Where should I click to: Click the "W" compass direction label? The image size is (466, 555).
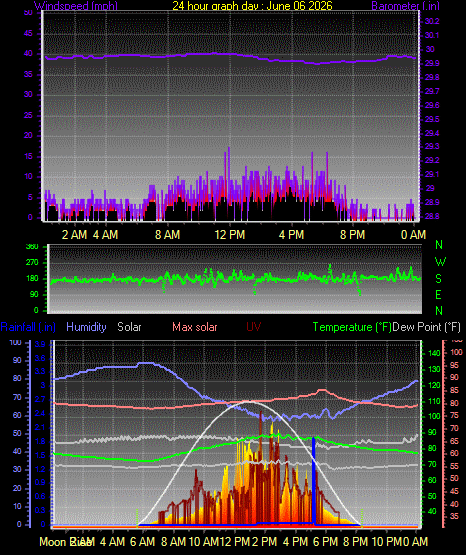click(x=440, y=262)
